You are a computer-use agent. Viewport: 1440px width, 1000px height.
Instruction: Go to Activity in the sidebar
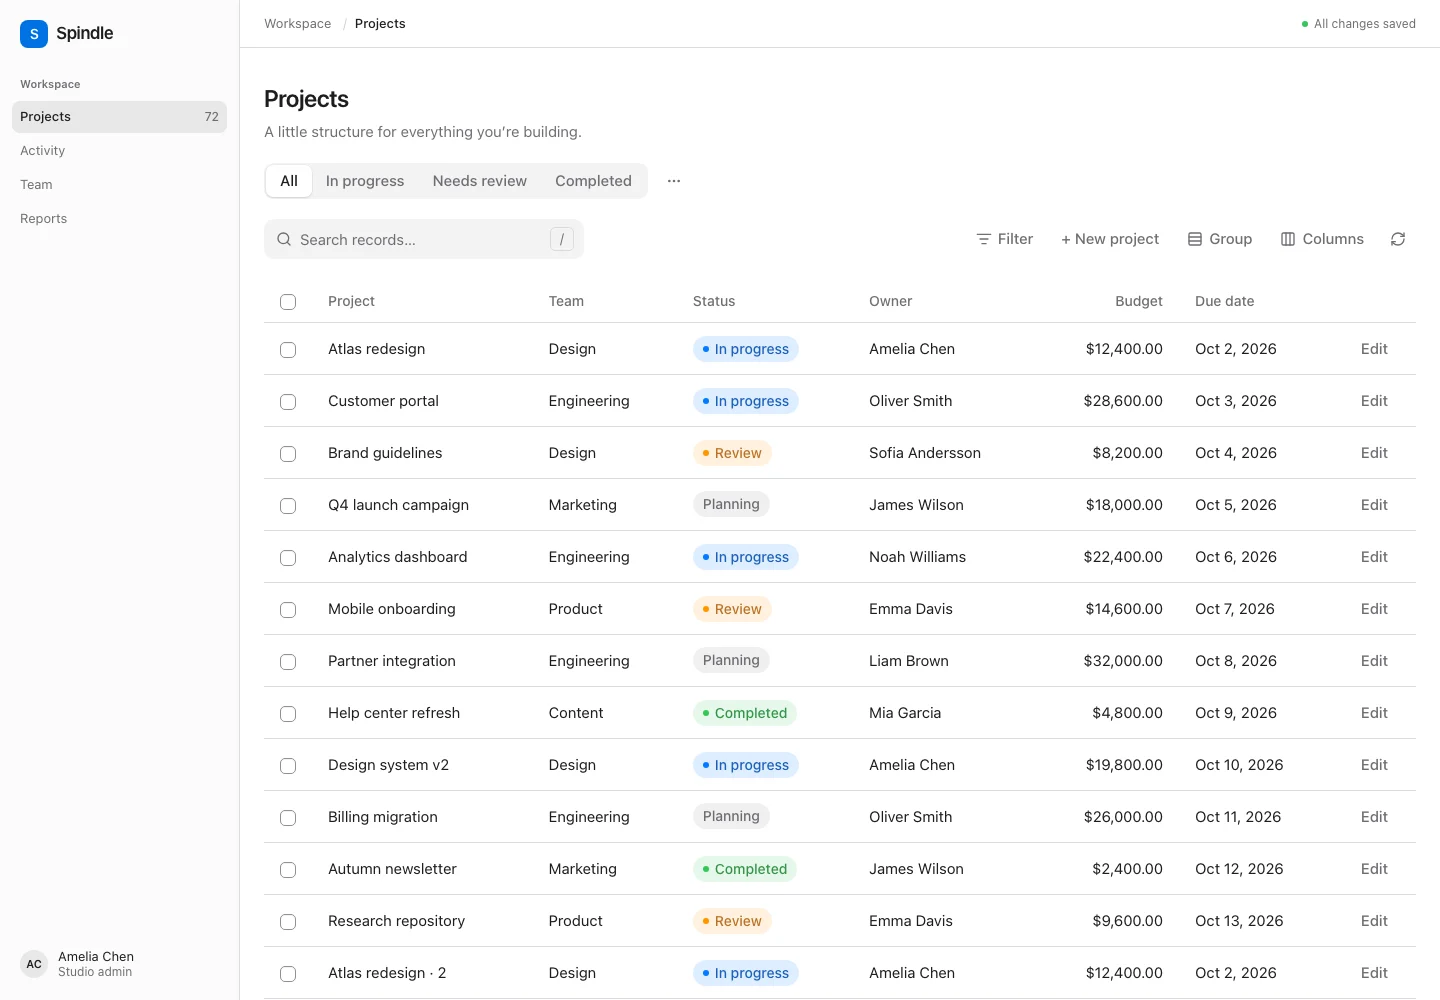pos(119,151)
